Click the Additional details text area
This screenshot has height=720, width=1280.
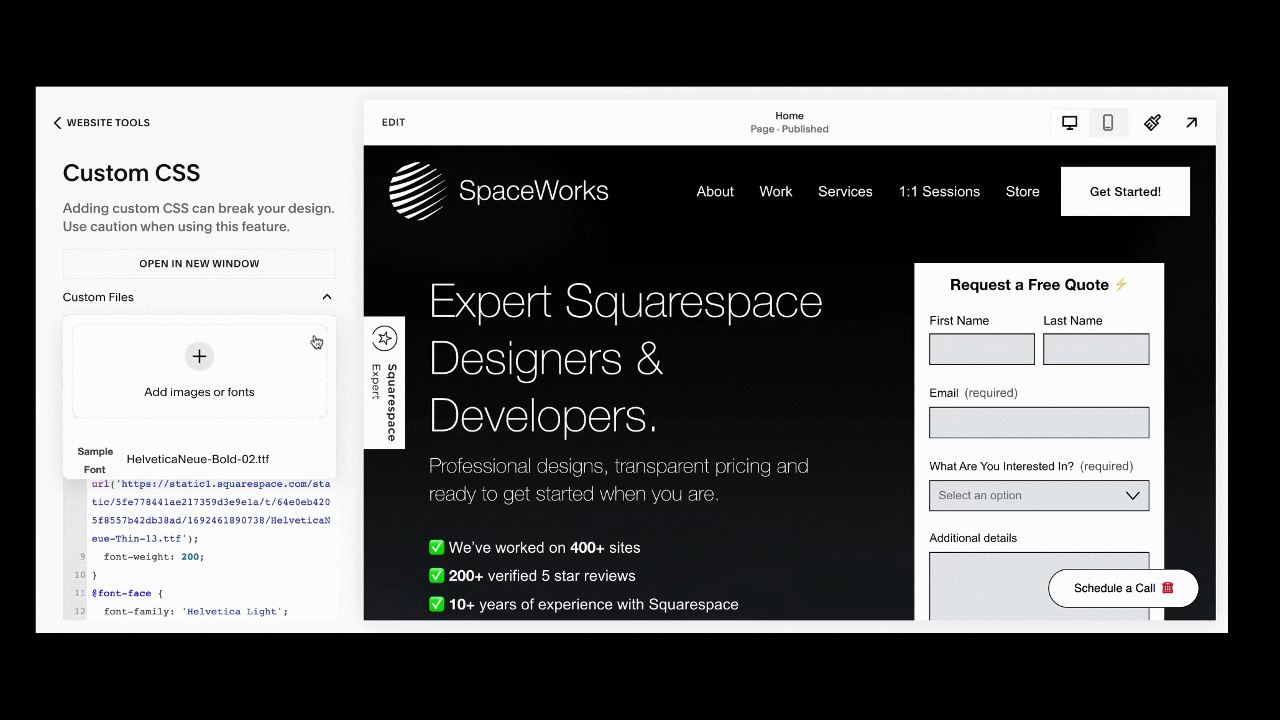pos(1039,586)
